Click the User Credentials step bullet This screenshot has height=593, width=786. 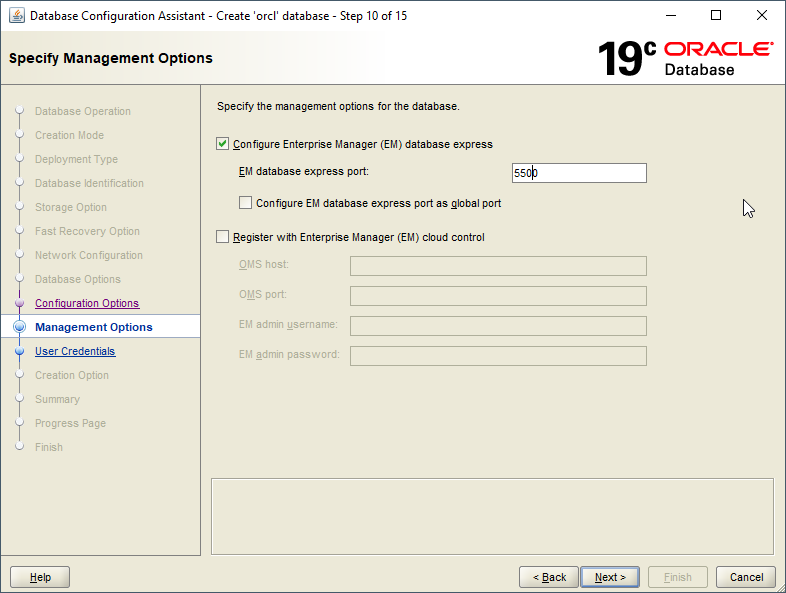coord(19,351)
